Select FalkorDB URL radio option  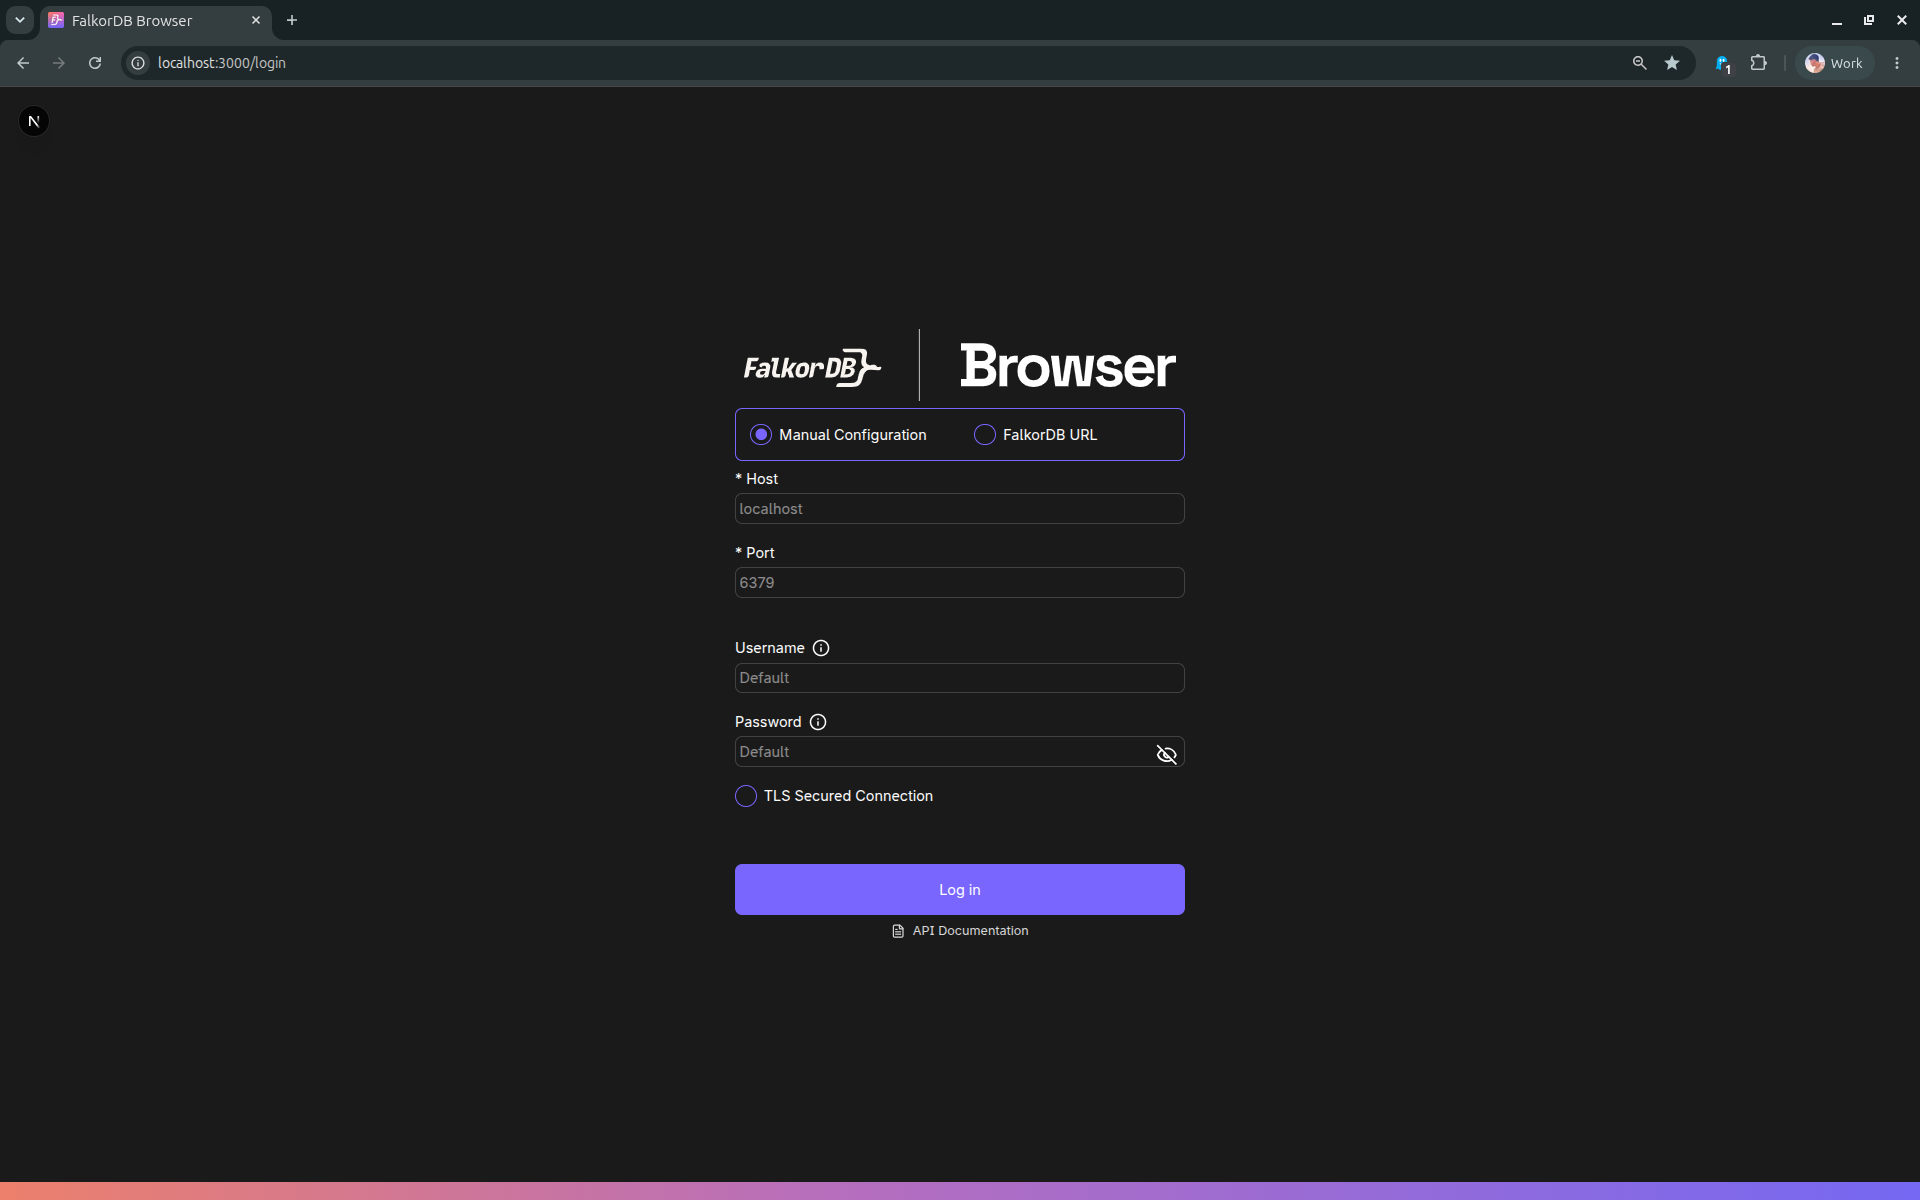pyautogui.click(x=985, y=435)
